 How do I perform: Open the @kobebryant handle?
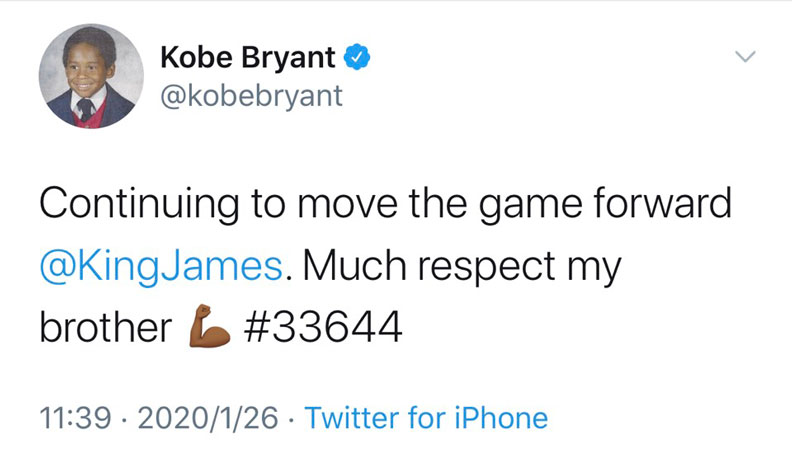coord(251,99)
